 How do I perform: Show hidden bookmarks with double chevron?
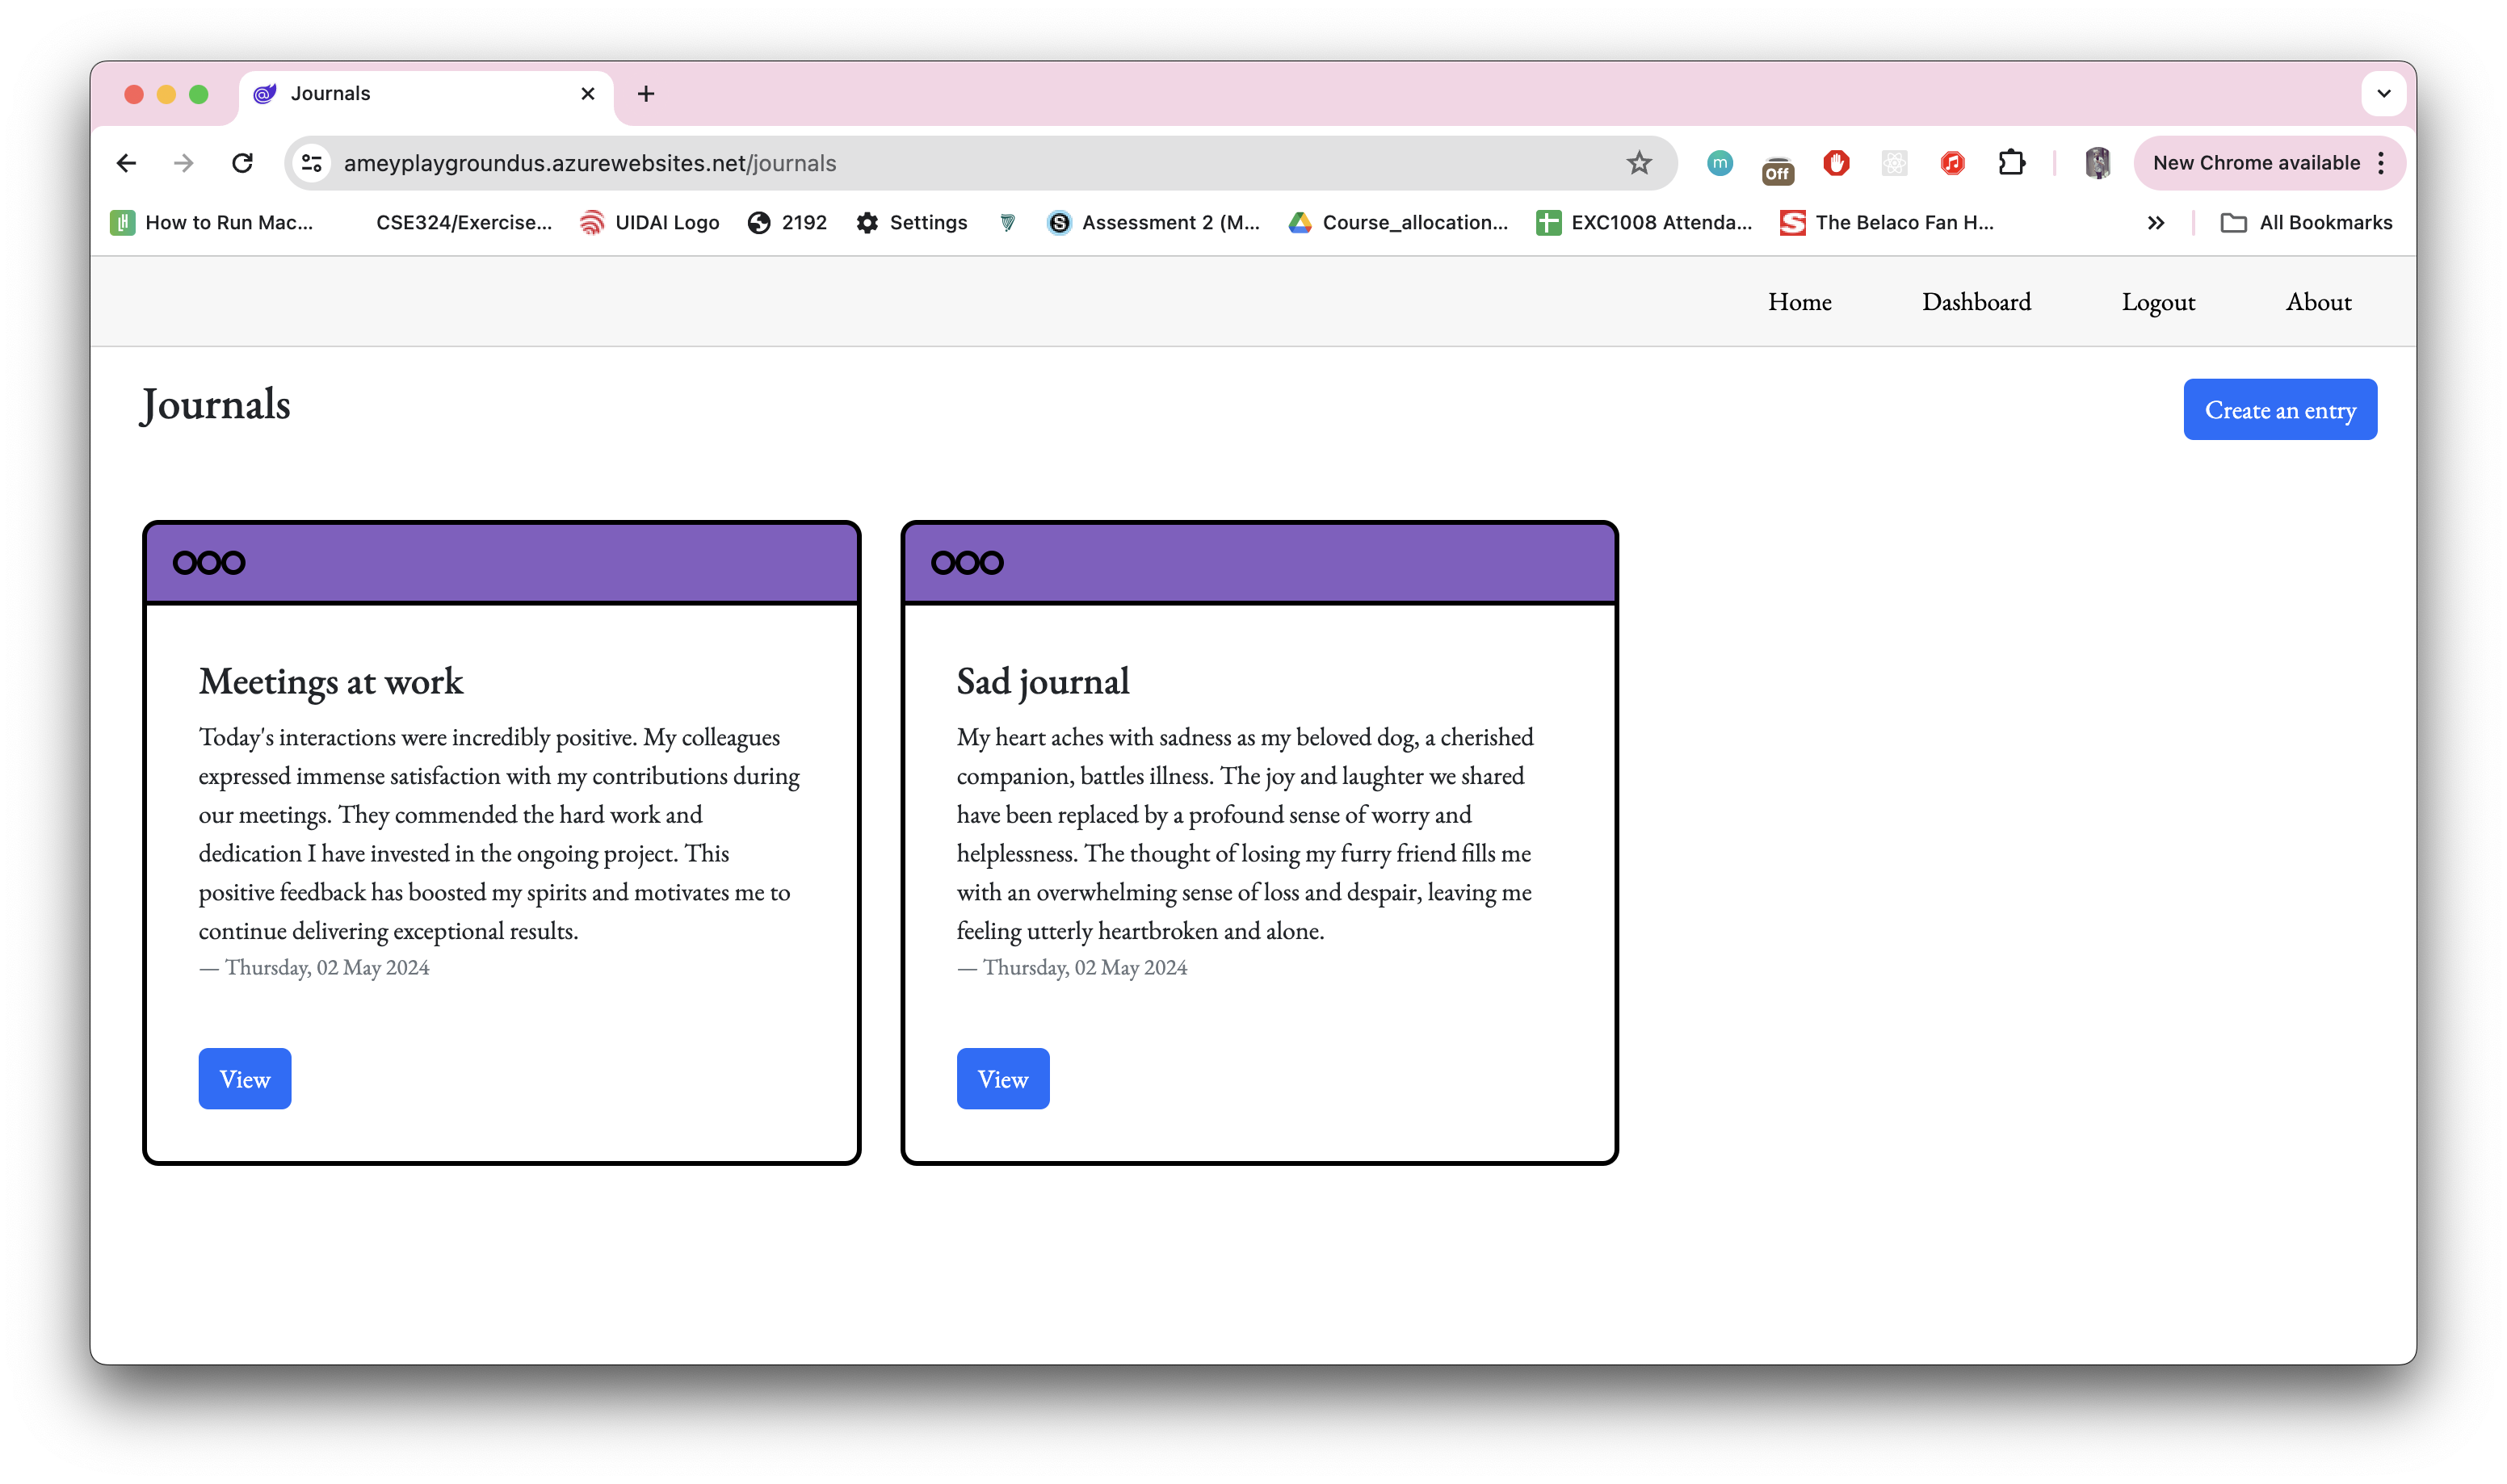2155,223
